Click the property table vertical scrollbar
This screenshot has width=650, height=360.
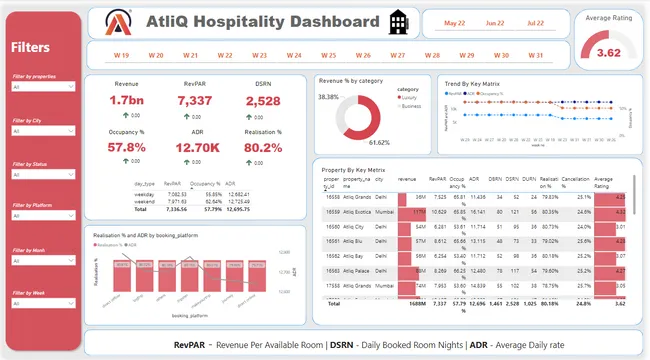[634, 195]
